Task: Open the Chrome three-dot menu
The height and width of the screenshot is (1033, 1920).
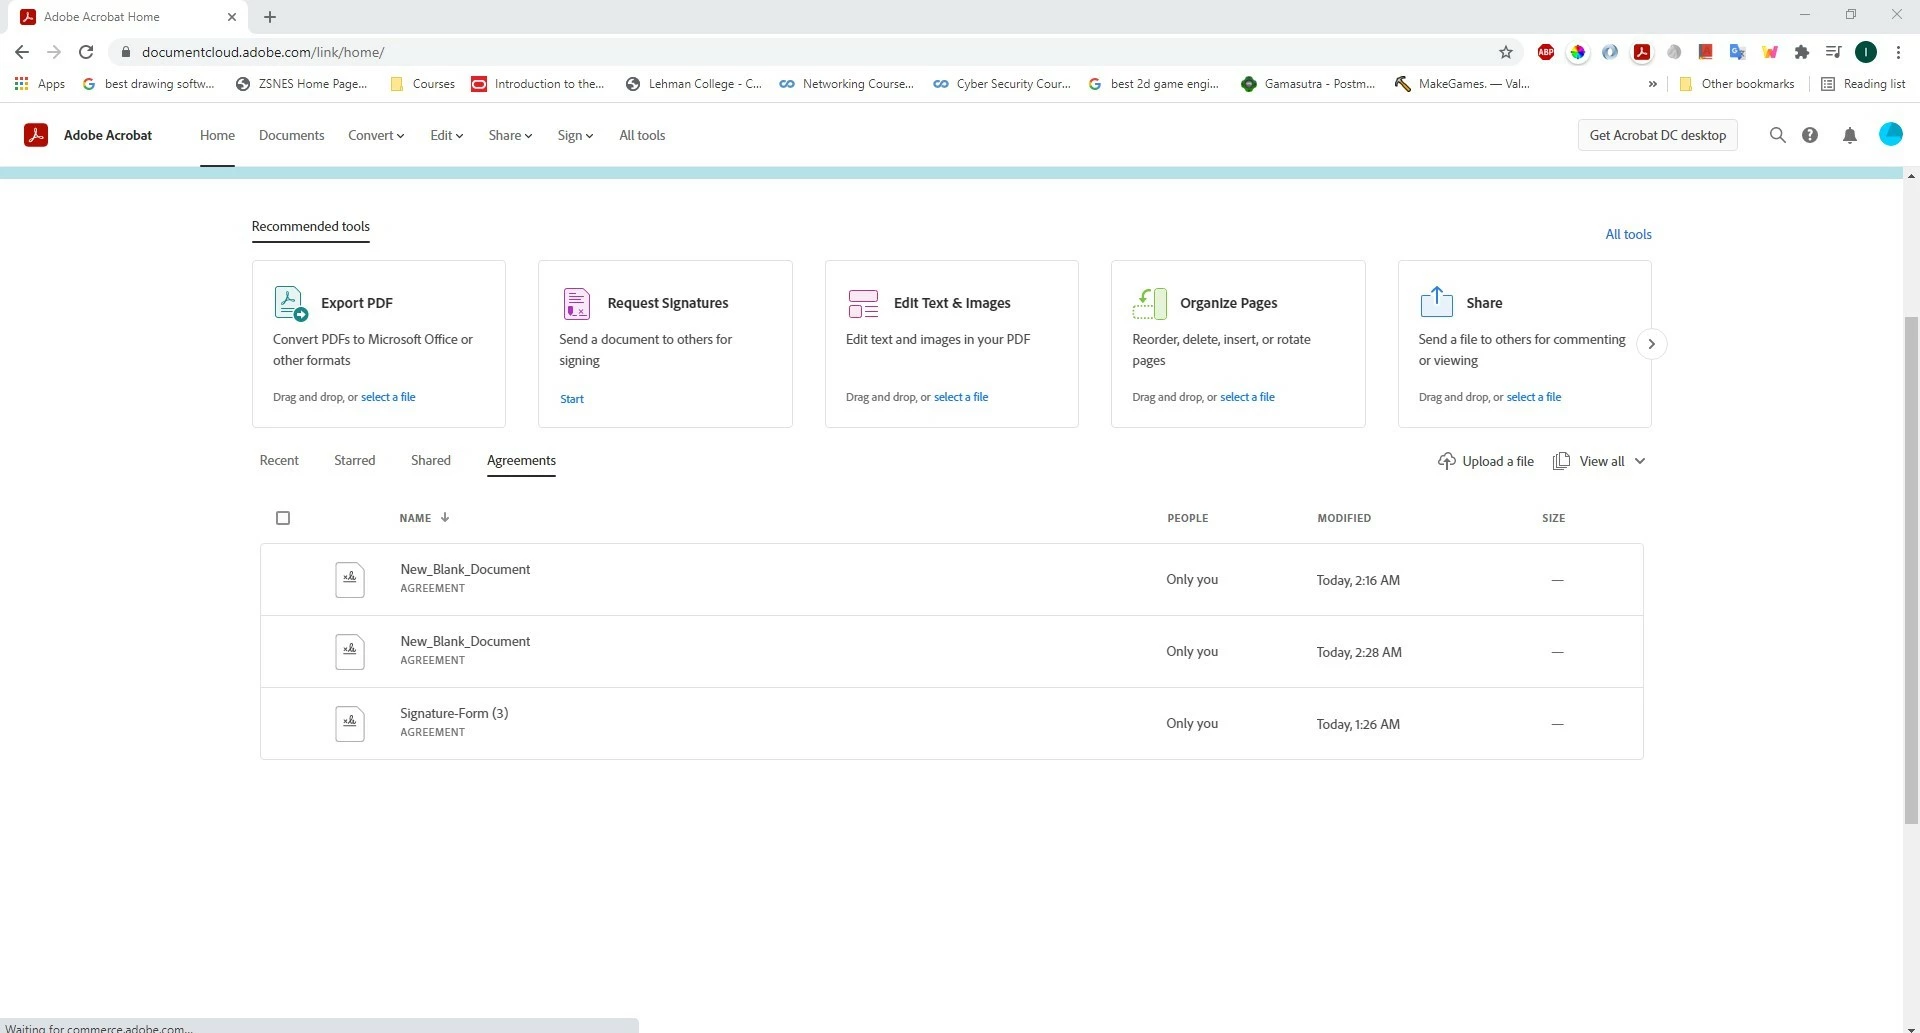Action: click(x=1898, y=52)
